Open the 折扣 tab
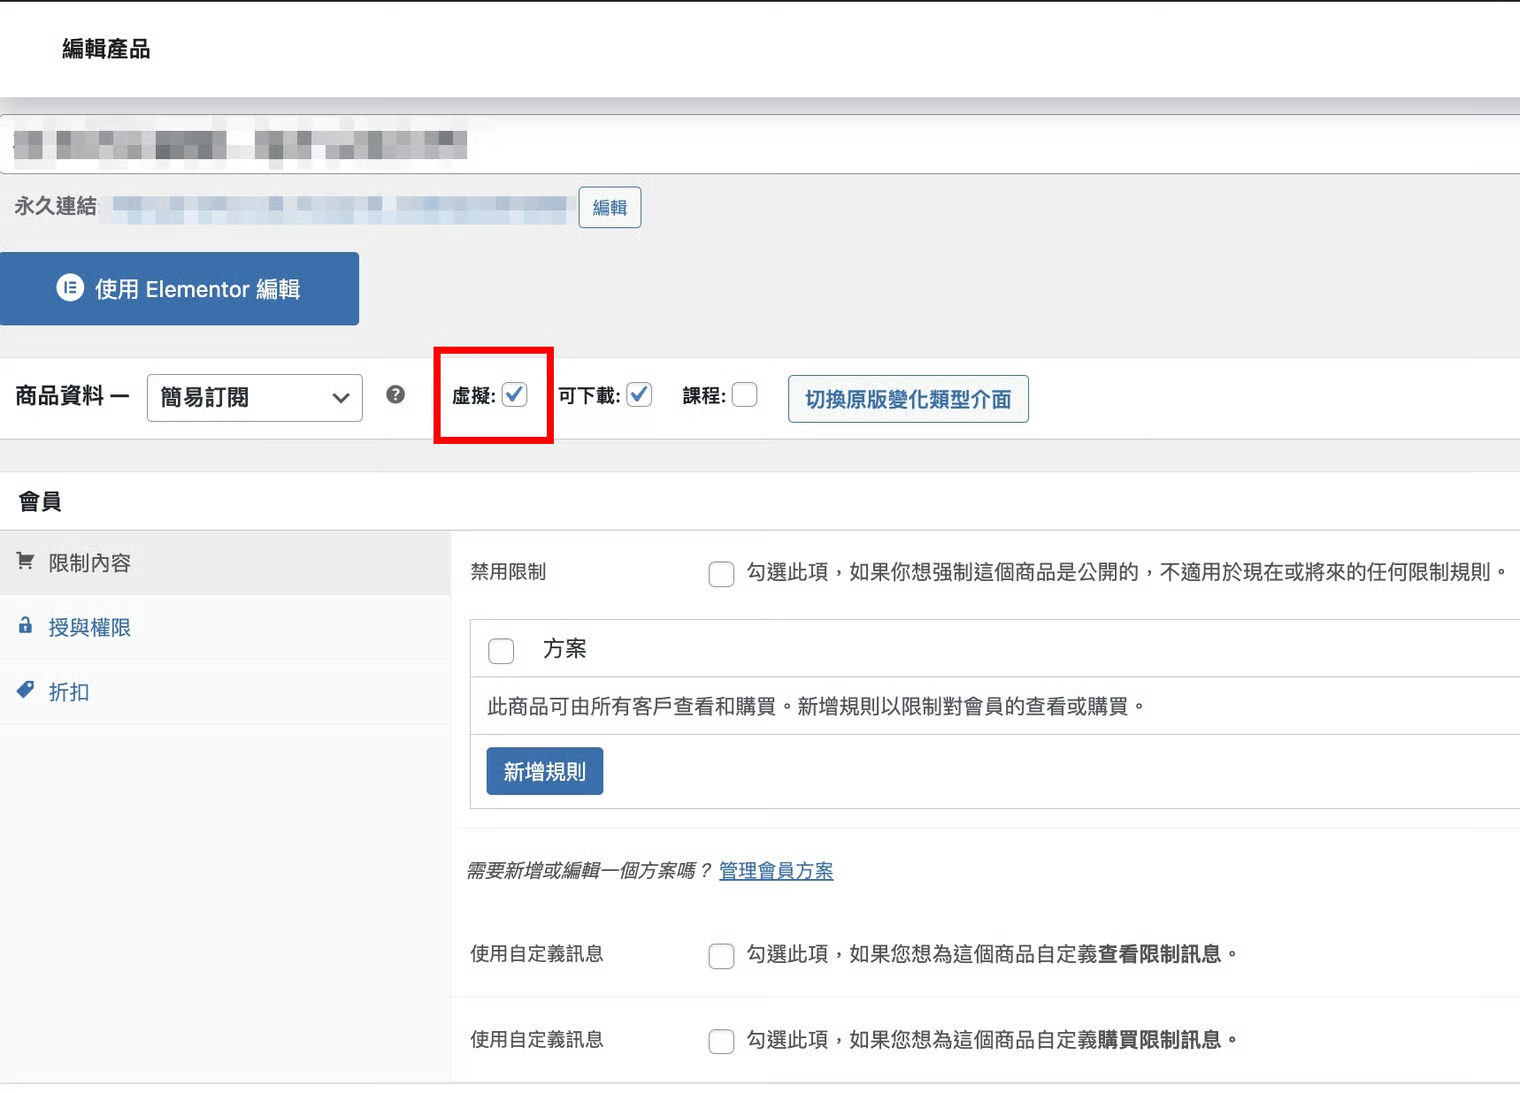Viewport: 1520px width, 1093px height. coord(225,692)
